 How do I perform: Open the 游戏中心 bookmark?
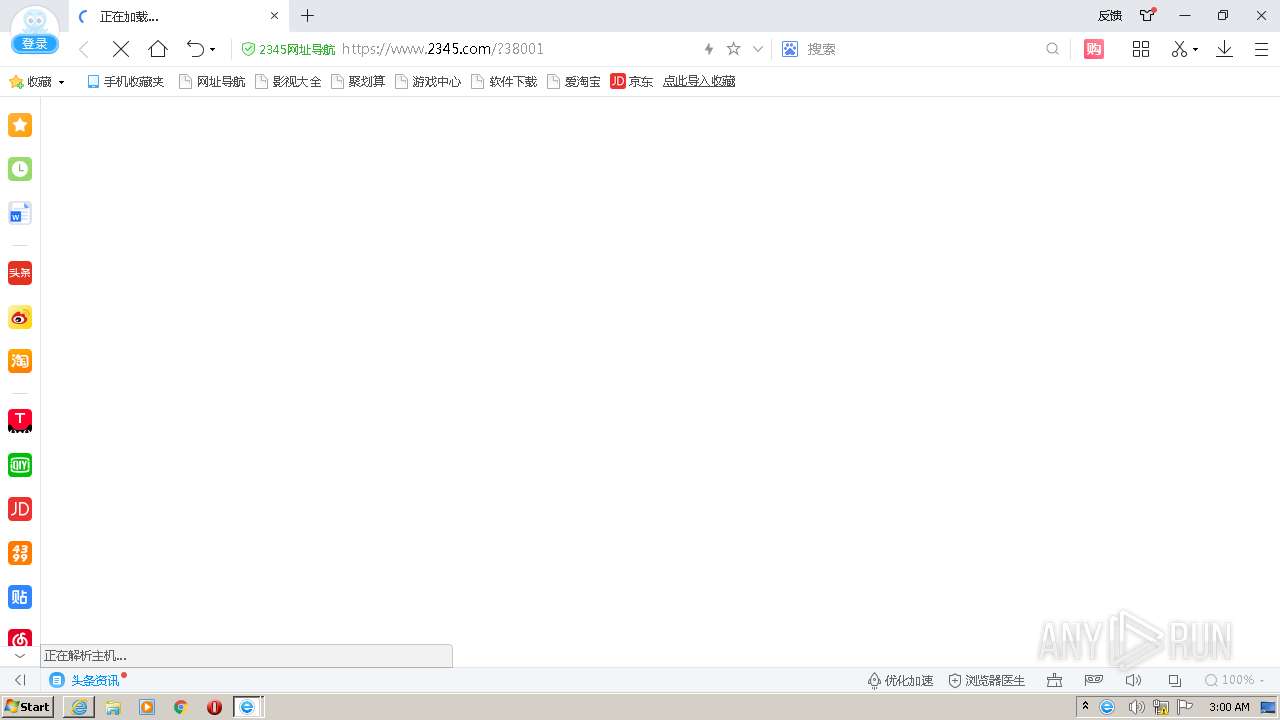428,82
